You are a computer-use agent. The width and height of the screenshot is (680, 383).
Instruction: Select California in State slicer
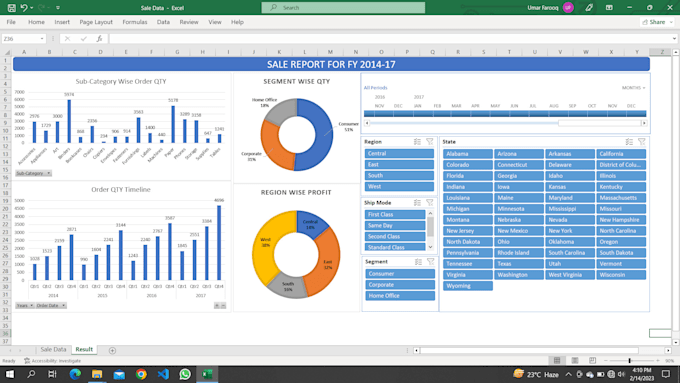tap(621, 154)
